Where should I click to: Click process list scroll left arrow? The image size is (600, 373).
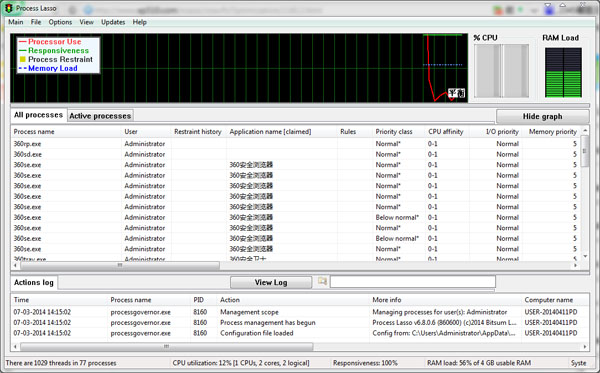15,265
